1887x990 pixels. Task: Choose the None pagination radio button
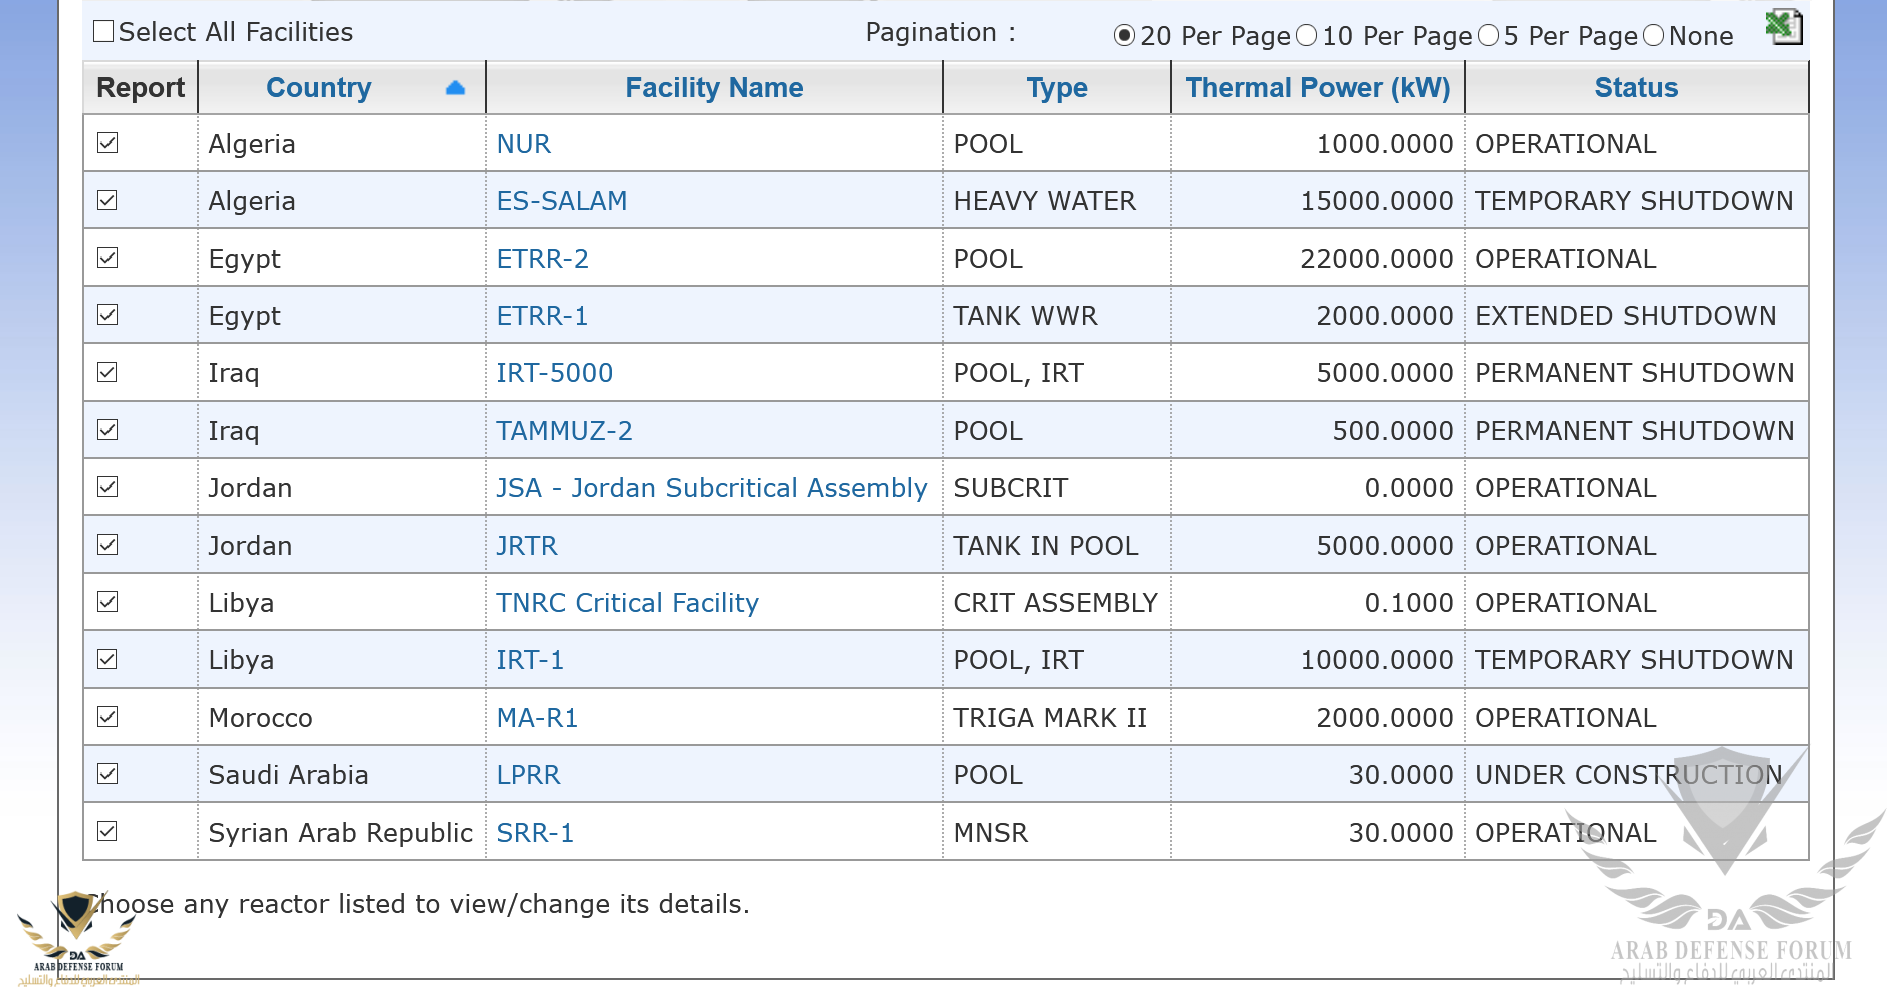click(1654, 36)
